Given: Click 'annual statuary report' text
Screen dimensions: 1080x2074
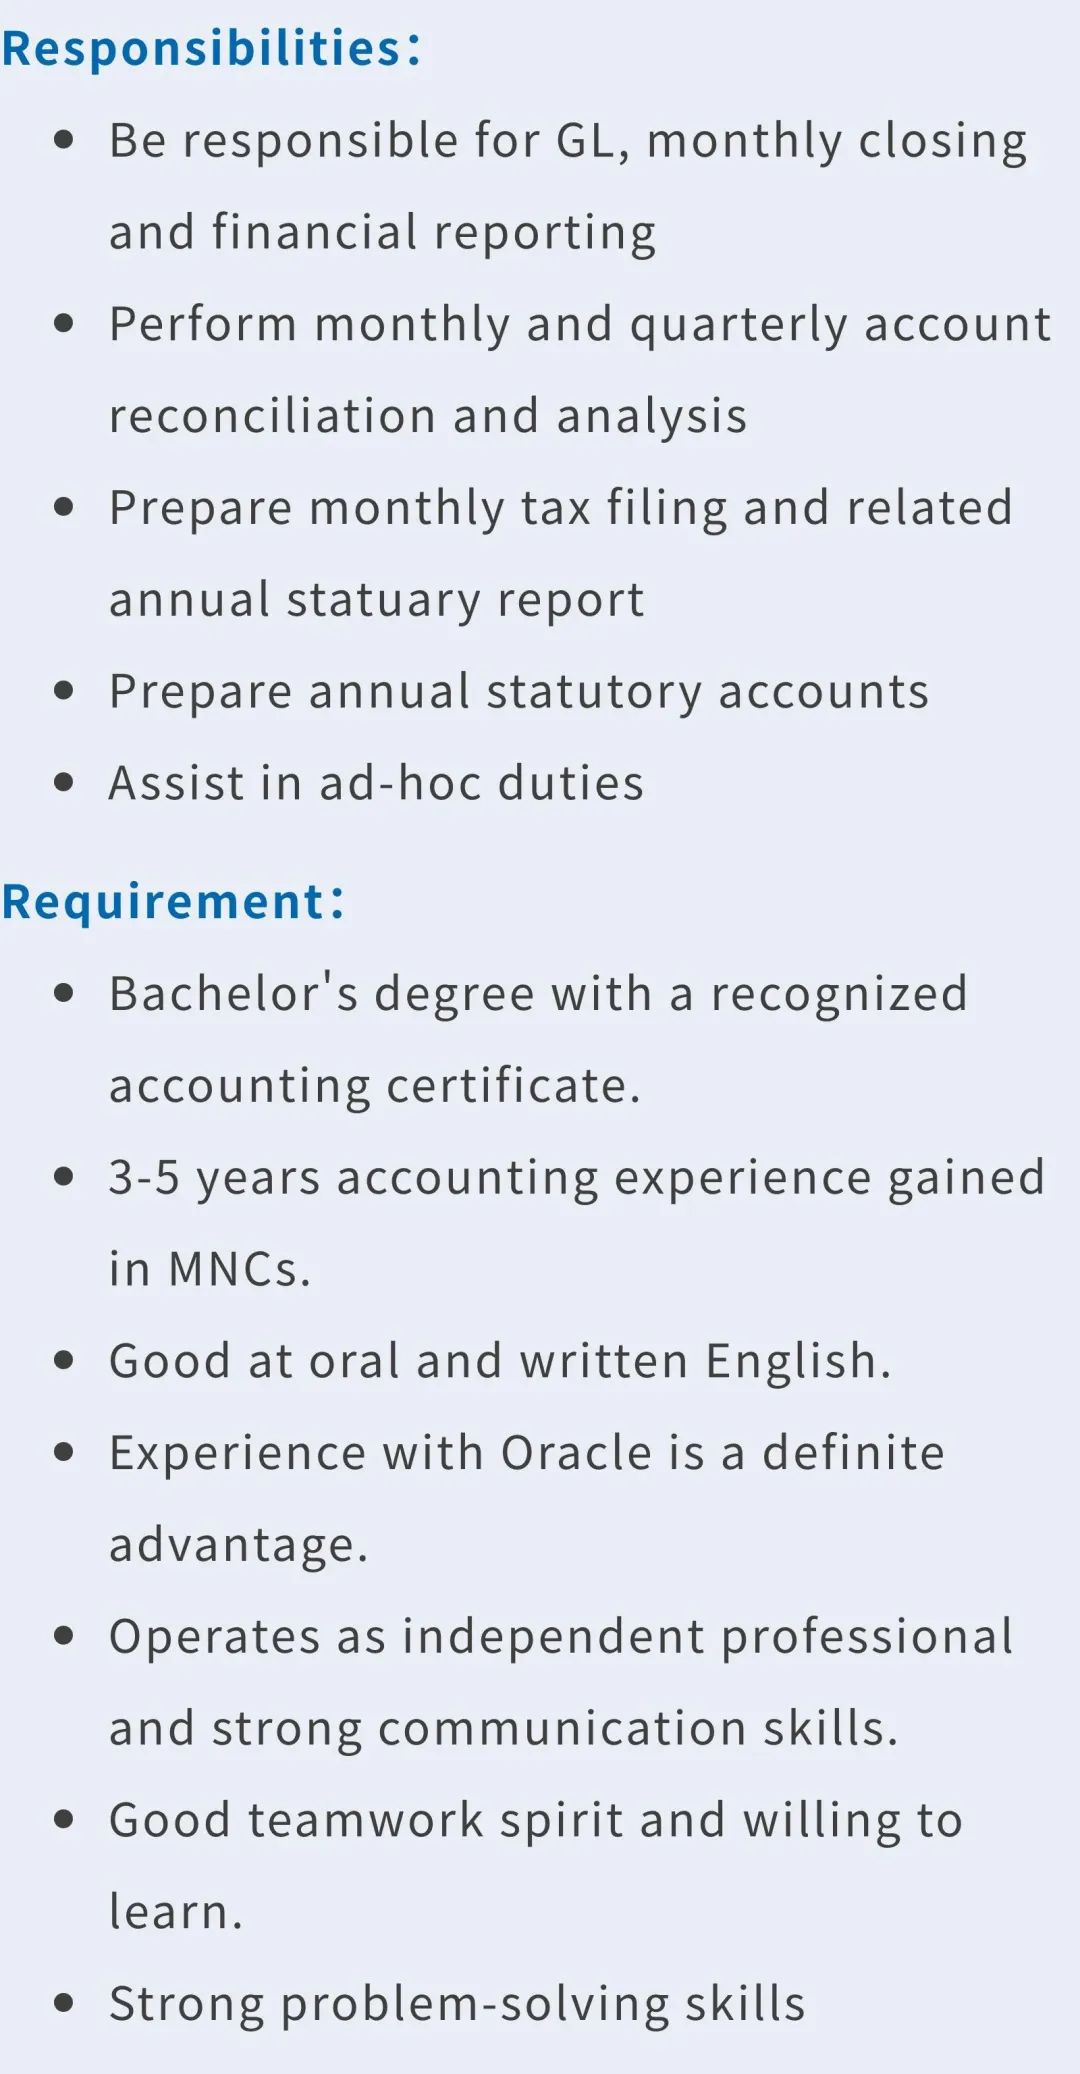Looking at the screenshot, I should pyautogui.click(x=376, y=600).
